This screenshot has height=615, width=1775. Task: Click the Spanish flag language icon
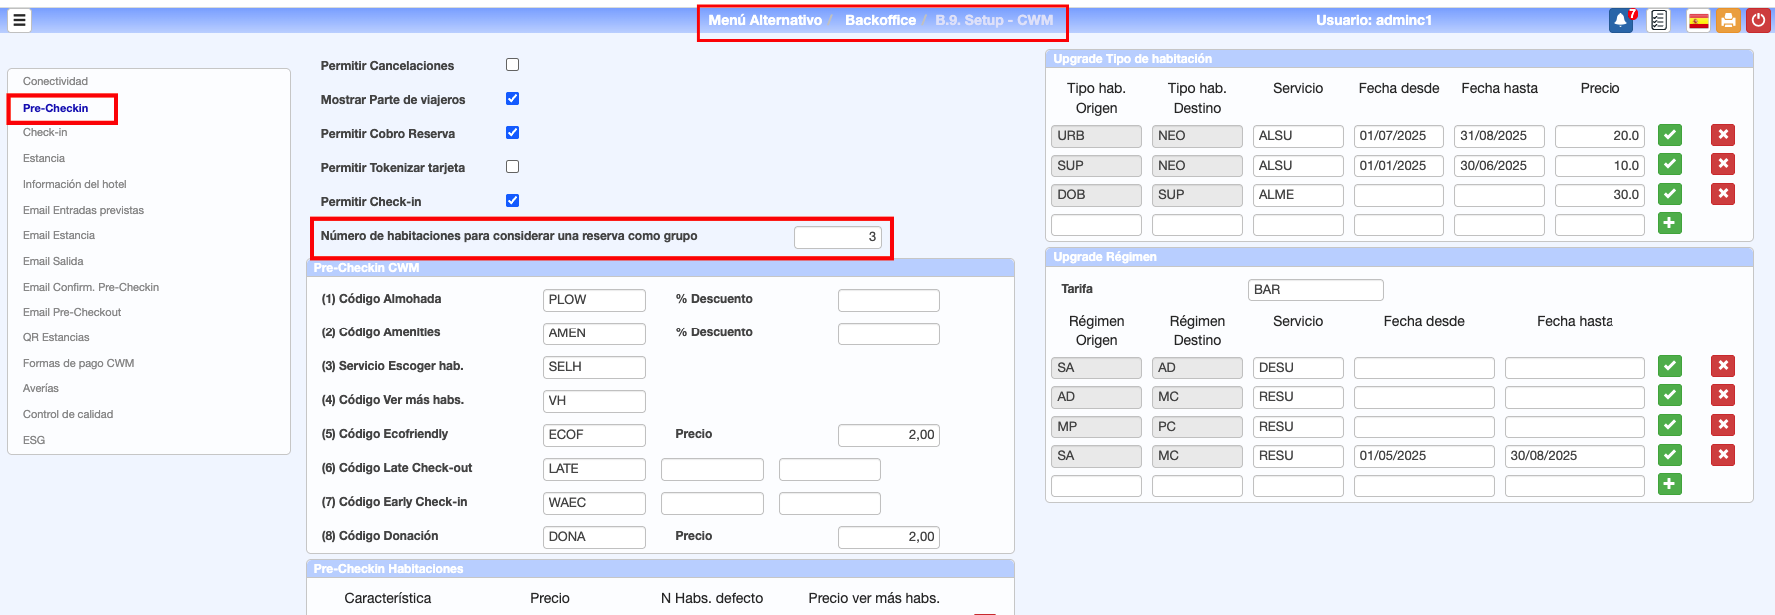[1698, 20]
